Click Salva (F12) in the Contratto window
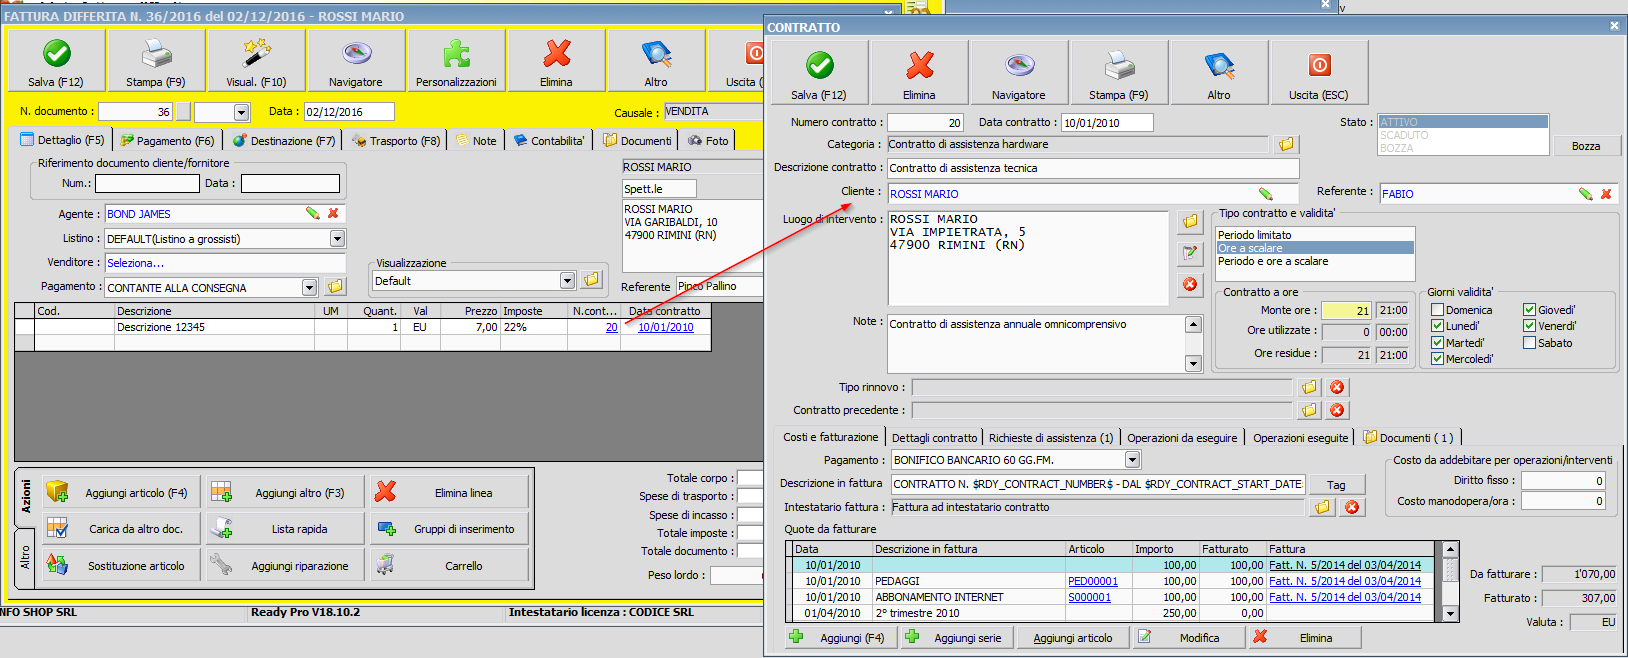 pos(819,73)
